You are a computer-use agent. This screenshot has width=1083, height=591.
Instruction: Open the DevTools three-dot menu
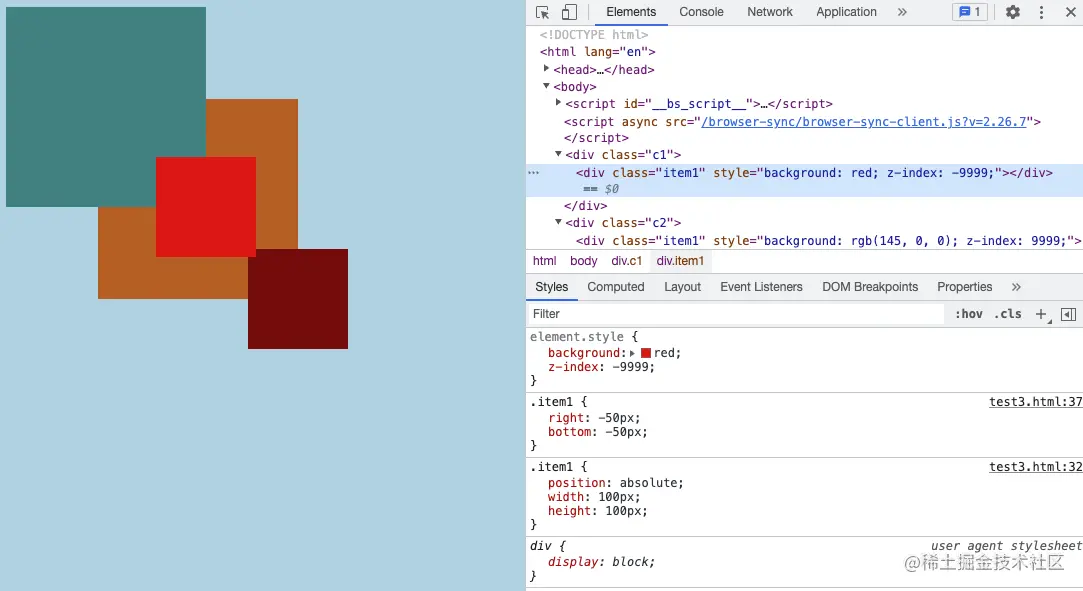coord(1042,12)
